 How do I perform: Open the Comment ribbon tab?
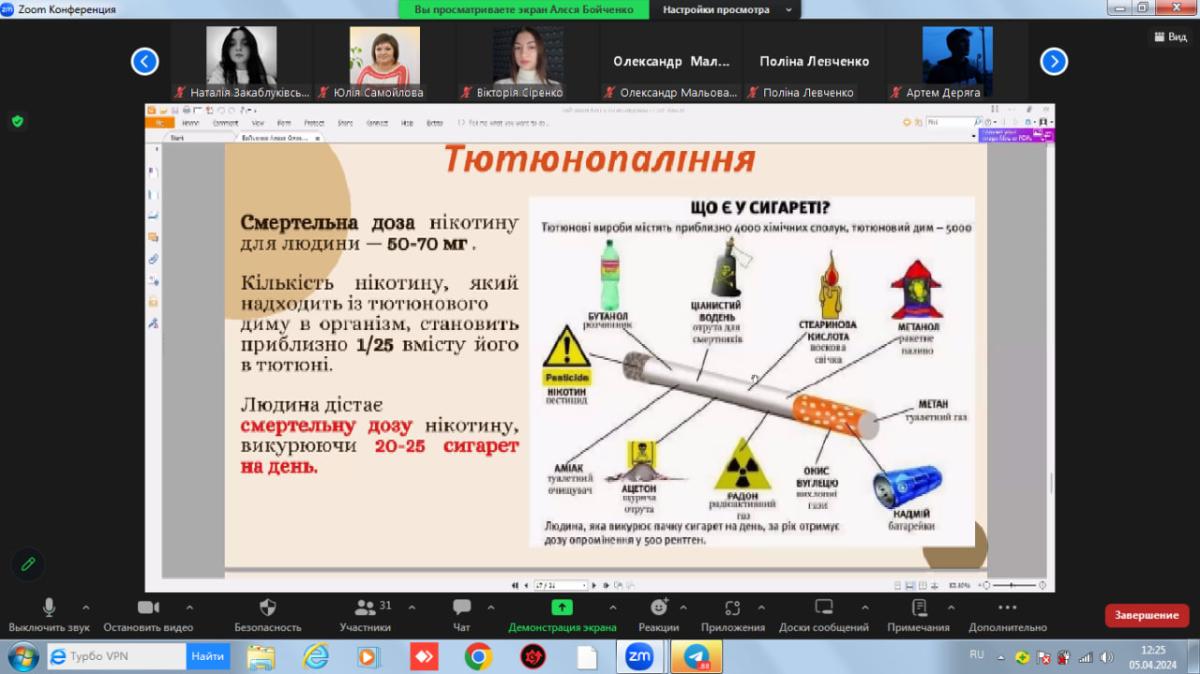[225, 123]
